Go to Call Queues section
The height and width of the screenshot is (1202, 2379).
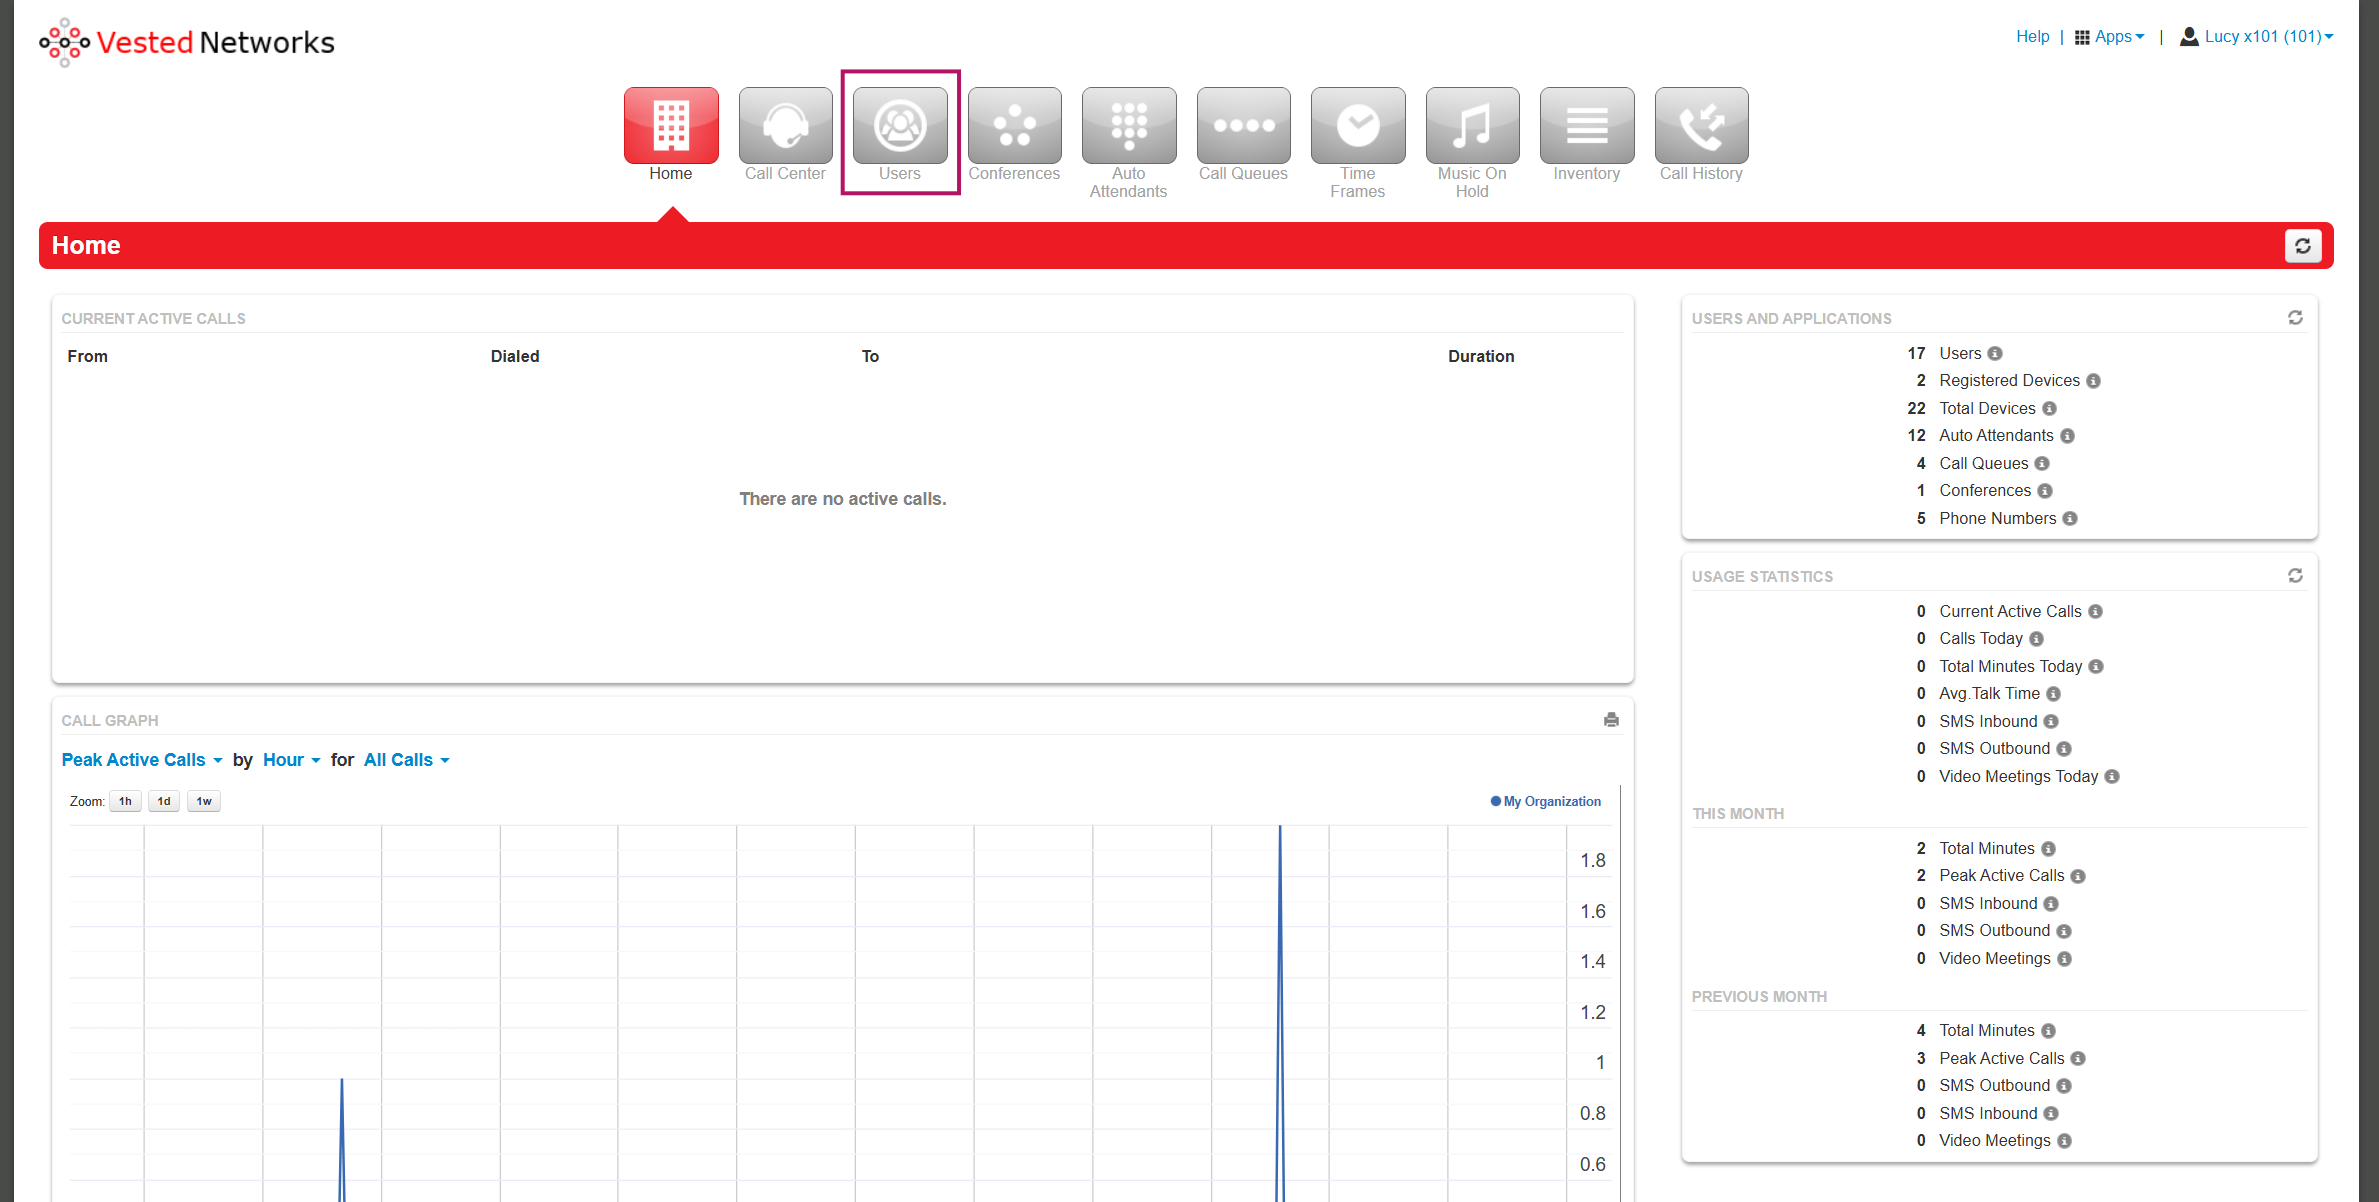click(1243, 126)
